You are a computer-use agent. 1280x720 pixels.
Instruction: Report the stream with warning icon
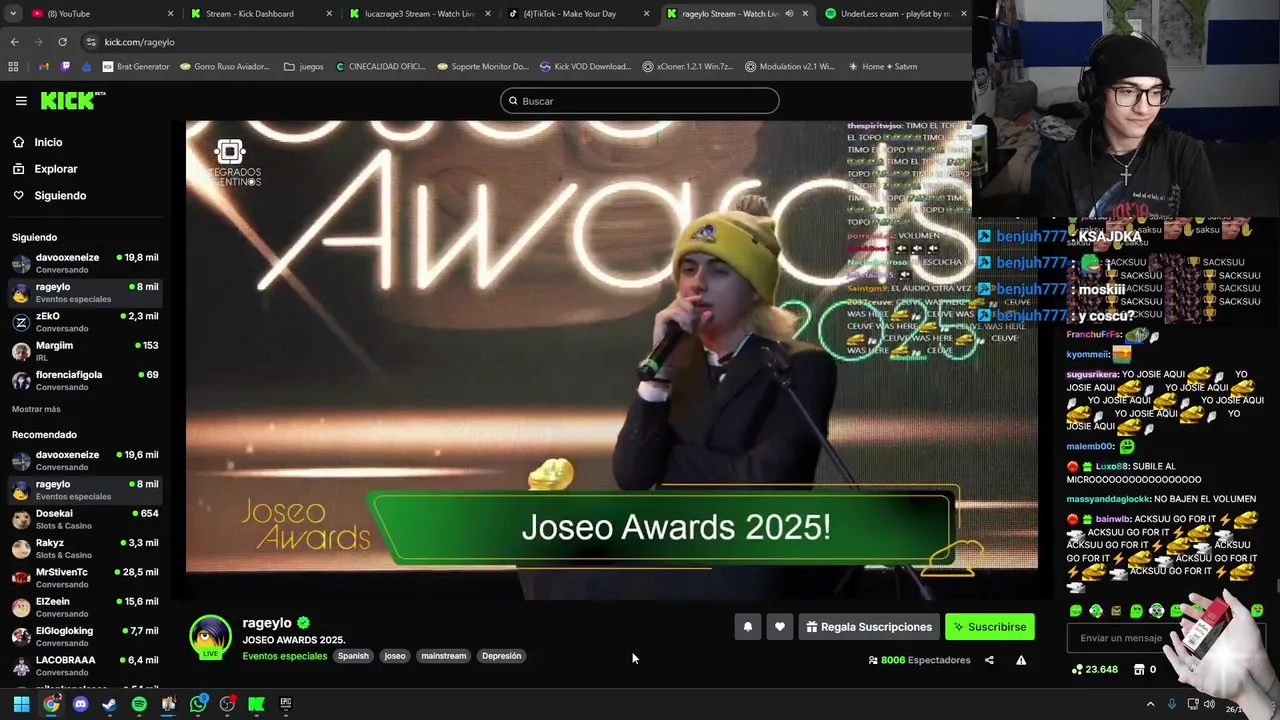(1021, 660)
